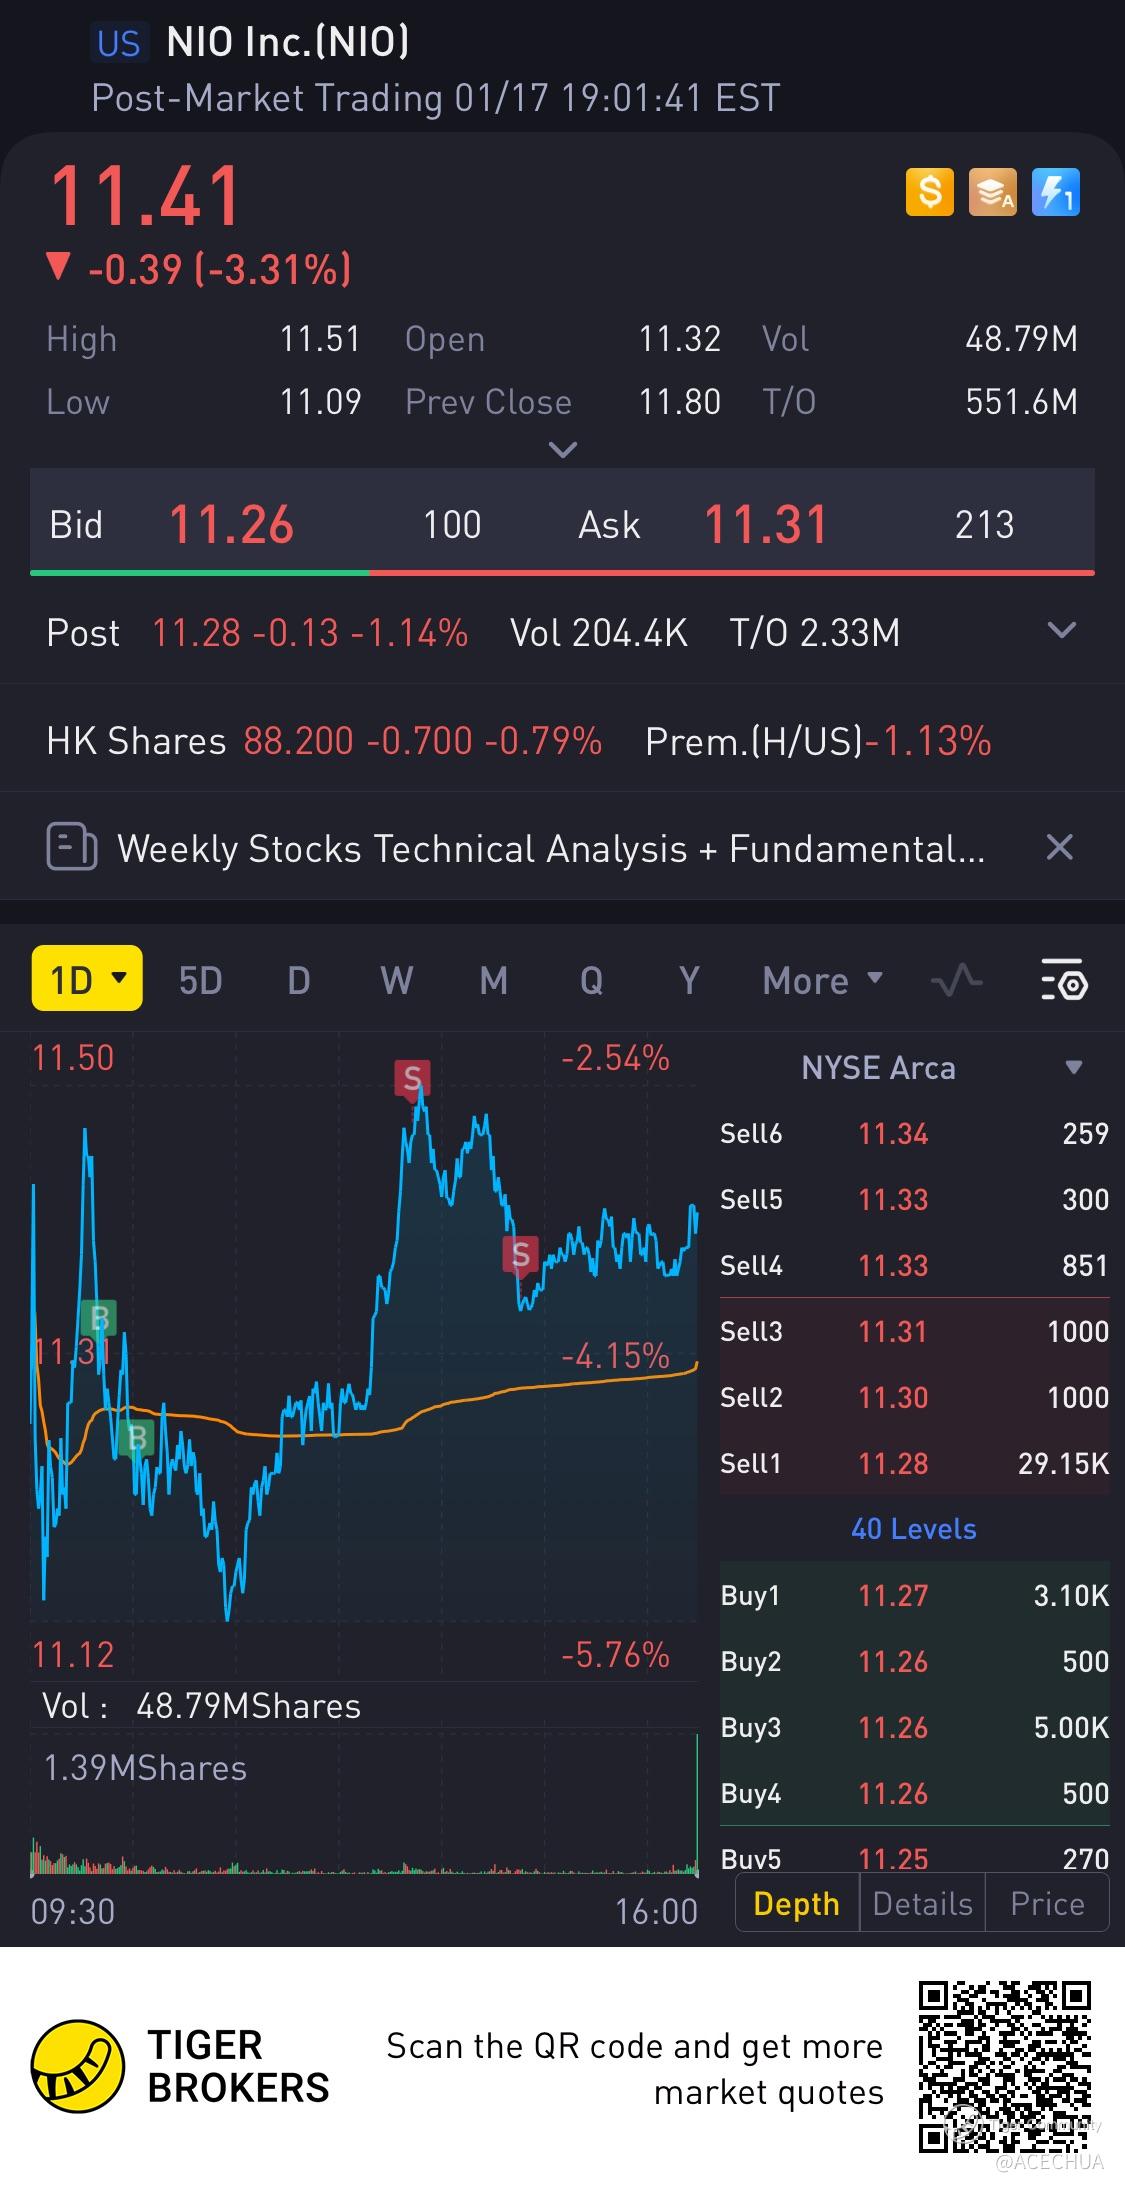Viewport: 1125px width, 2187px height.
Task: Tap the Buy2 11.26 row with 500
Action: pyautogui.click(x=914, y=1662)
